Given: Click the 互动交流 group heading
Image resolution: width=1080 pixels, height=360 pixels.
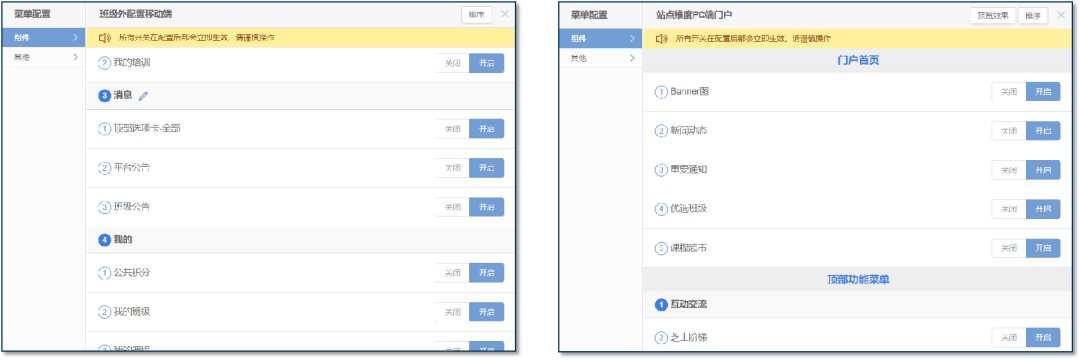Looking at the screenshot, I should click(x=689, y=304).
